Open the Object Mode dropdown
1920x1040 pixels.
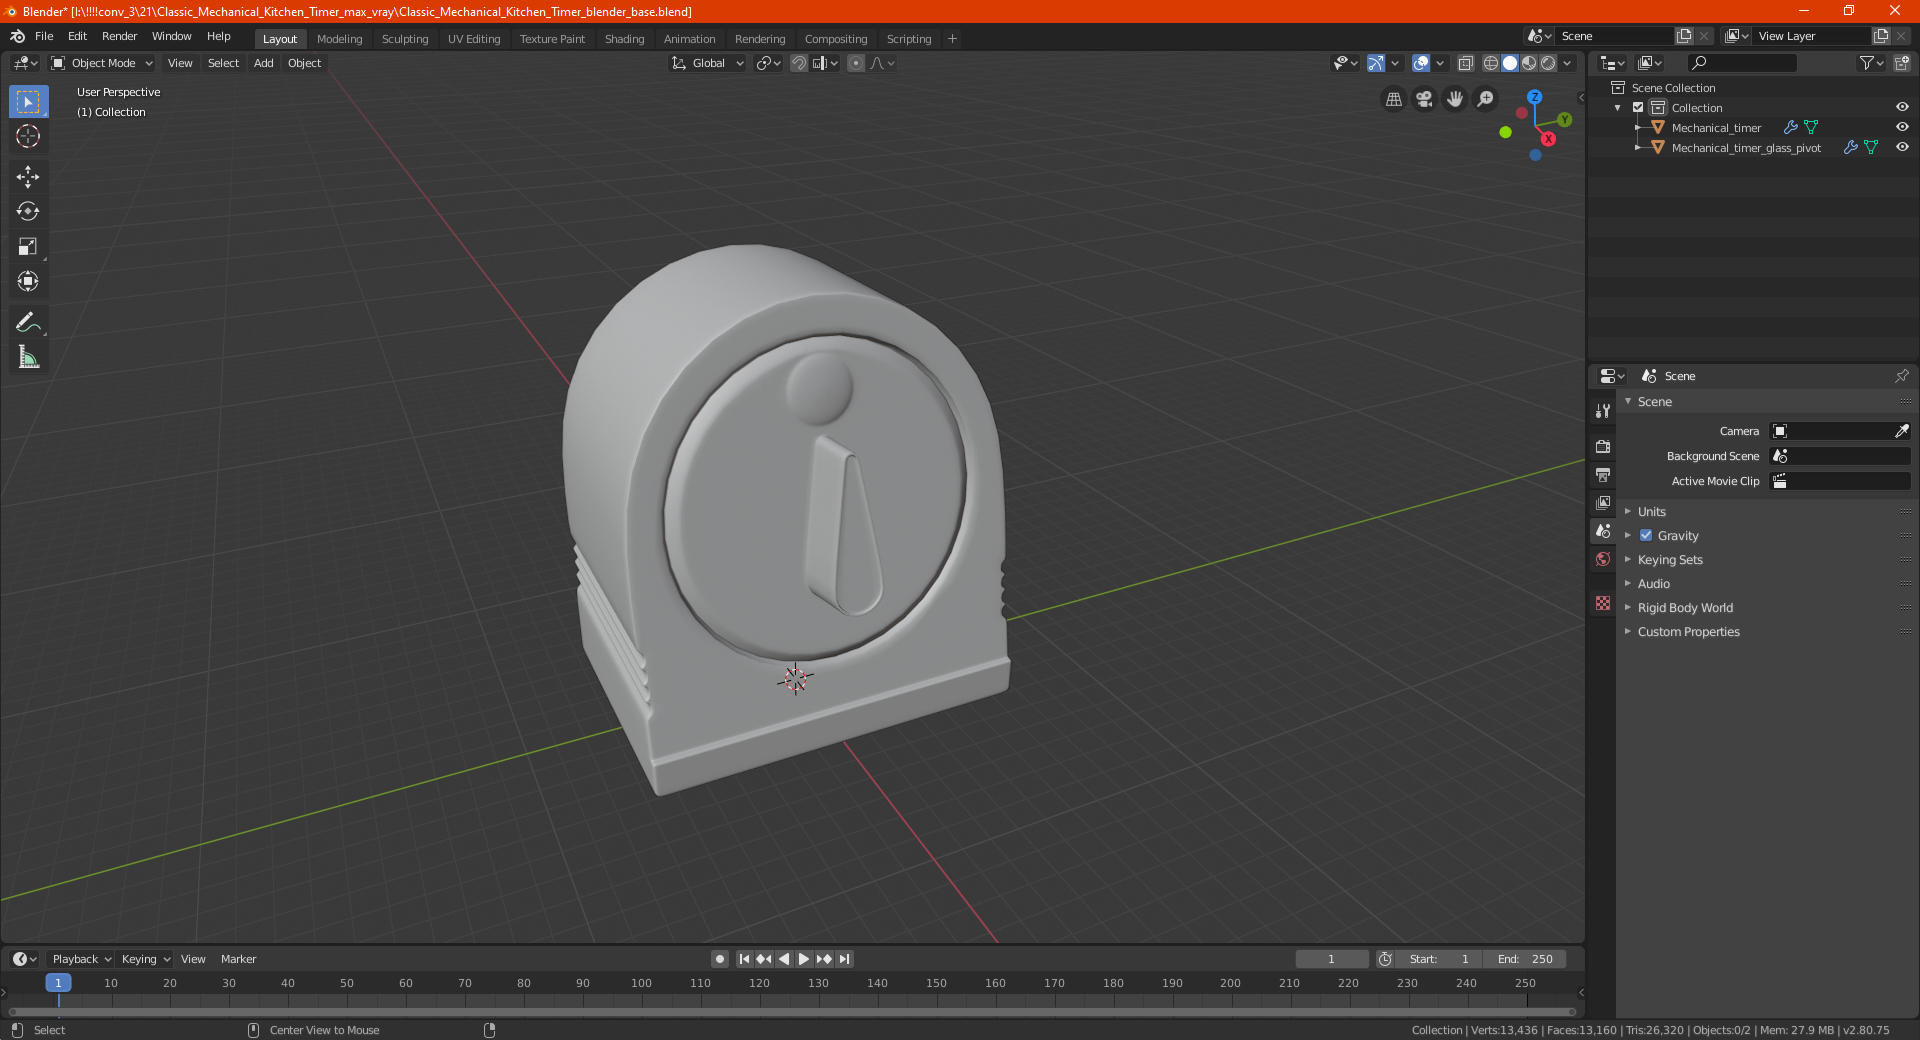(x=102, y=63)
